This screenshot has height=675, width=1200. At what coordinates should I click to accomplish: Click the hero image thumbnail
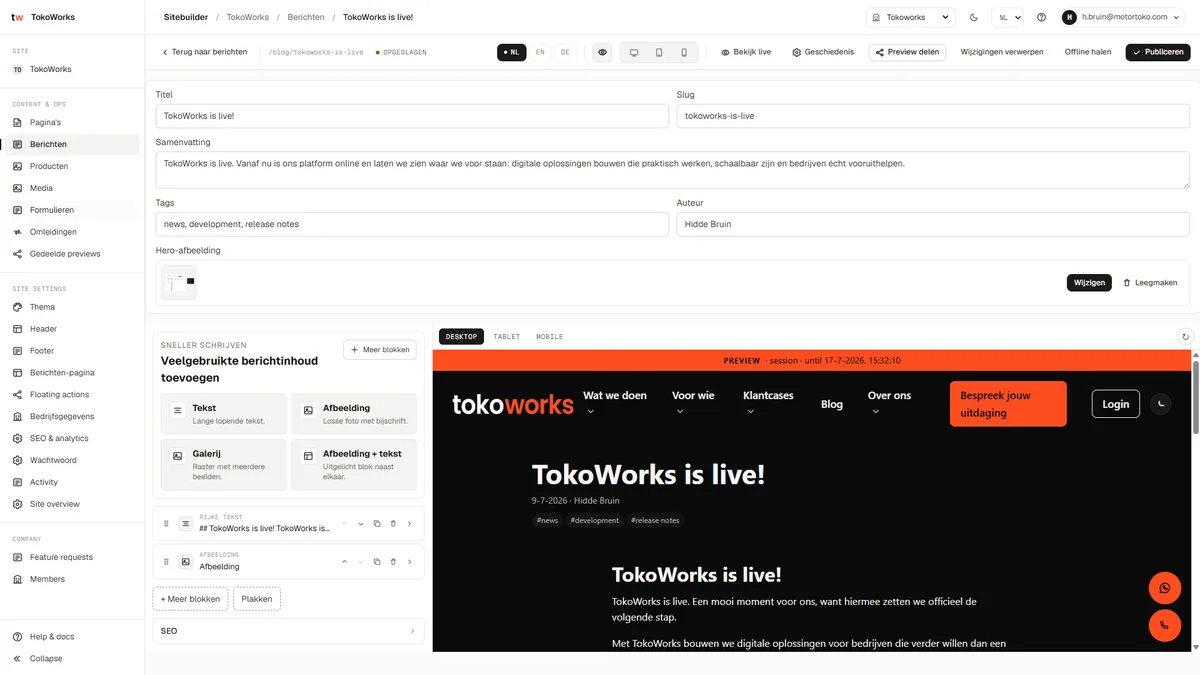pos(180,283)
